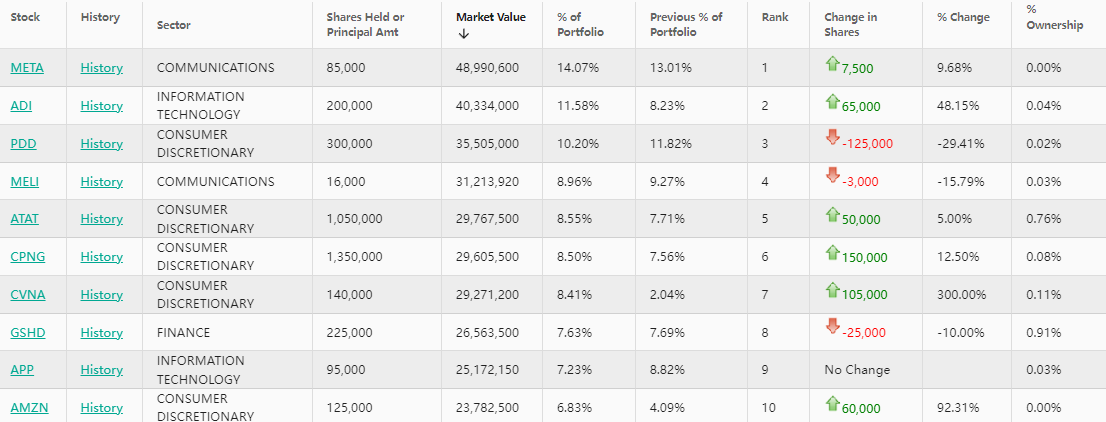Click the green up arrow in META row
The image size is (1106, 422).
[x=832, y=64]
